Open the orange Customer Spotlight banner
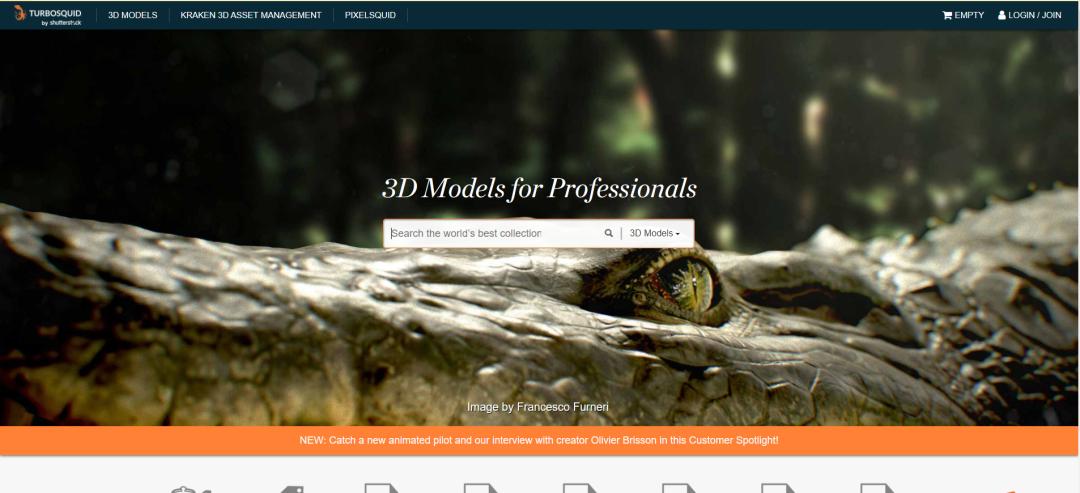Image resolution: width=1080 pixels, height=493 pixels. point(539,440)
